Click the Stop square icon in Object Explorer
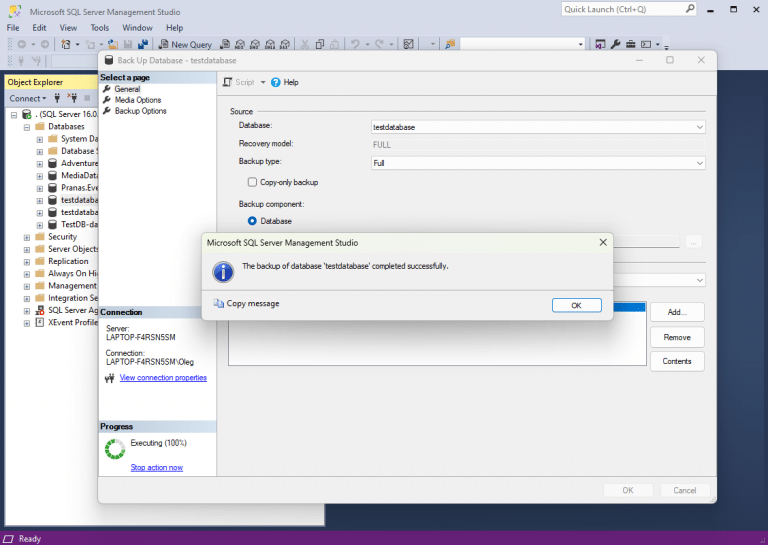 [x=87, y=98]
